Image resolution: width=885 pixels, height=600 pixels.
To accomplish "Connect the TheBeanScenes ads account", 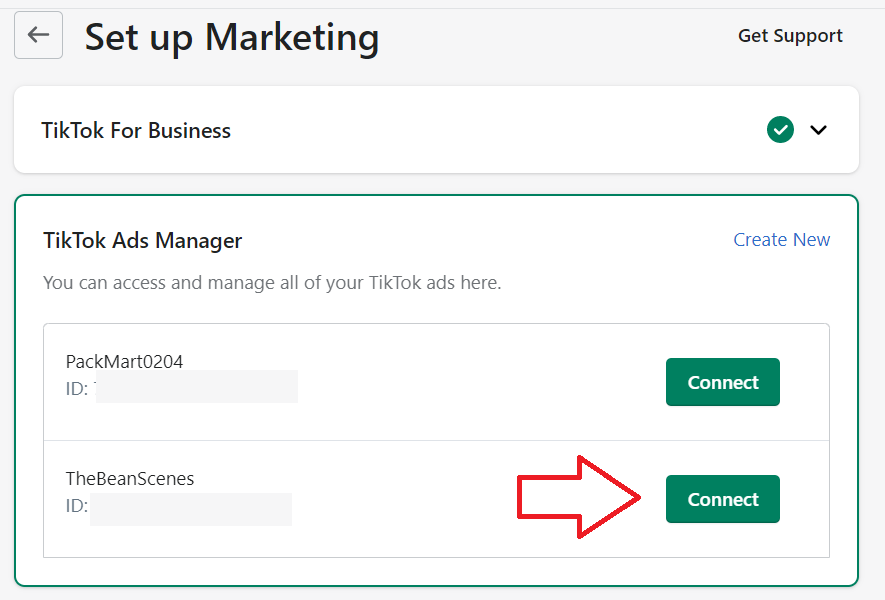I will click(722, 499).
